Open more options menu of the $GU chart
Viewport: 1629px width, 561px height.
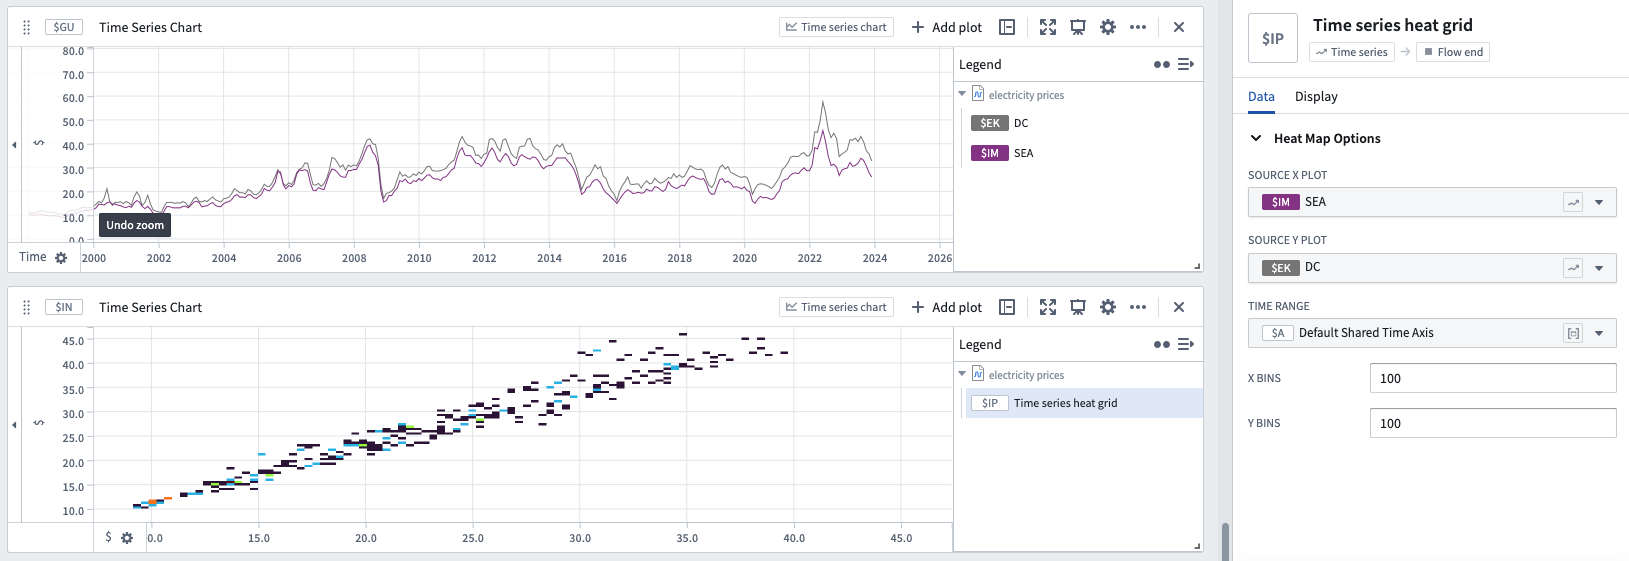pos(1138,27)
